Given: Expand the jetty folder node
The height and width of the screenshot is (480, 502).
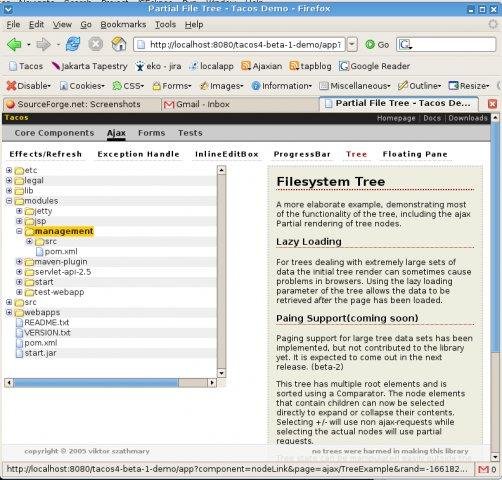Looking at the screenshot, I should point(19,211).
